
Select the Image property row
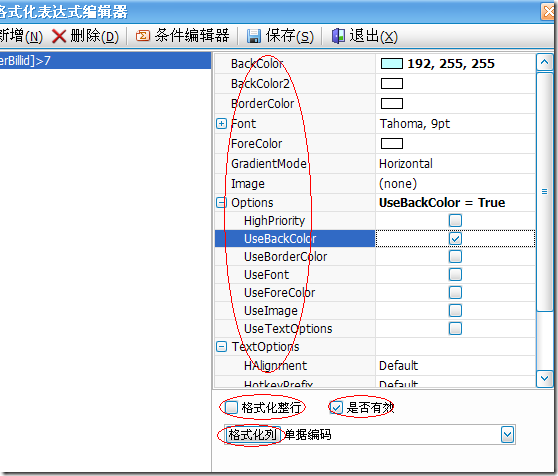pos(375,184)
